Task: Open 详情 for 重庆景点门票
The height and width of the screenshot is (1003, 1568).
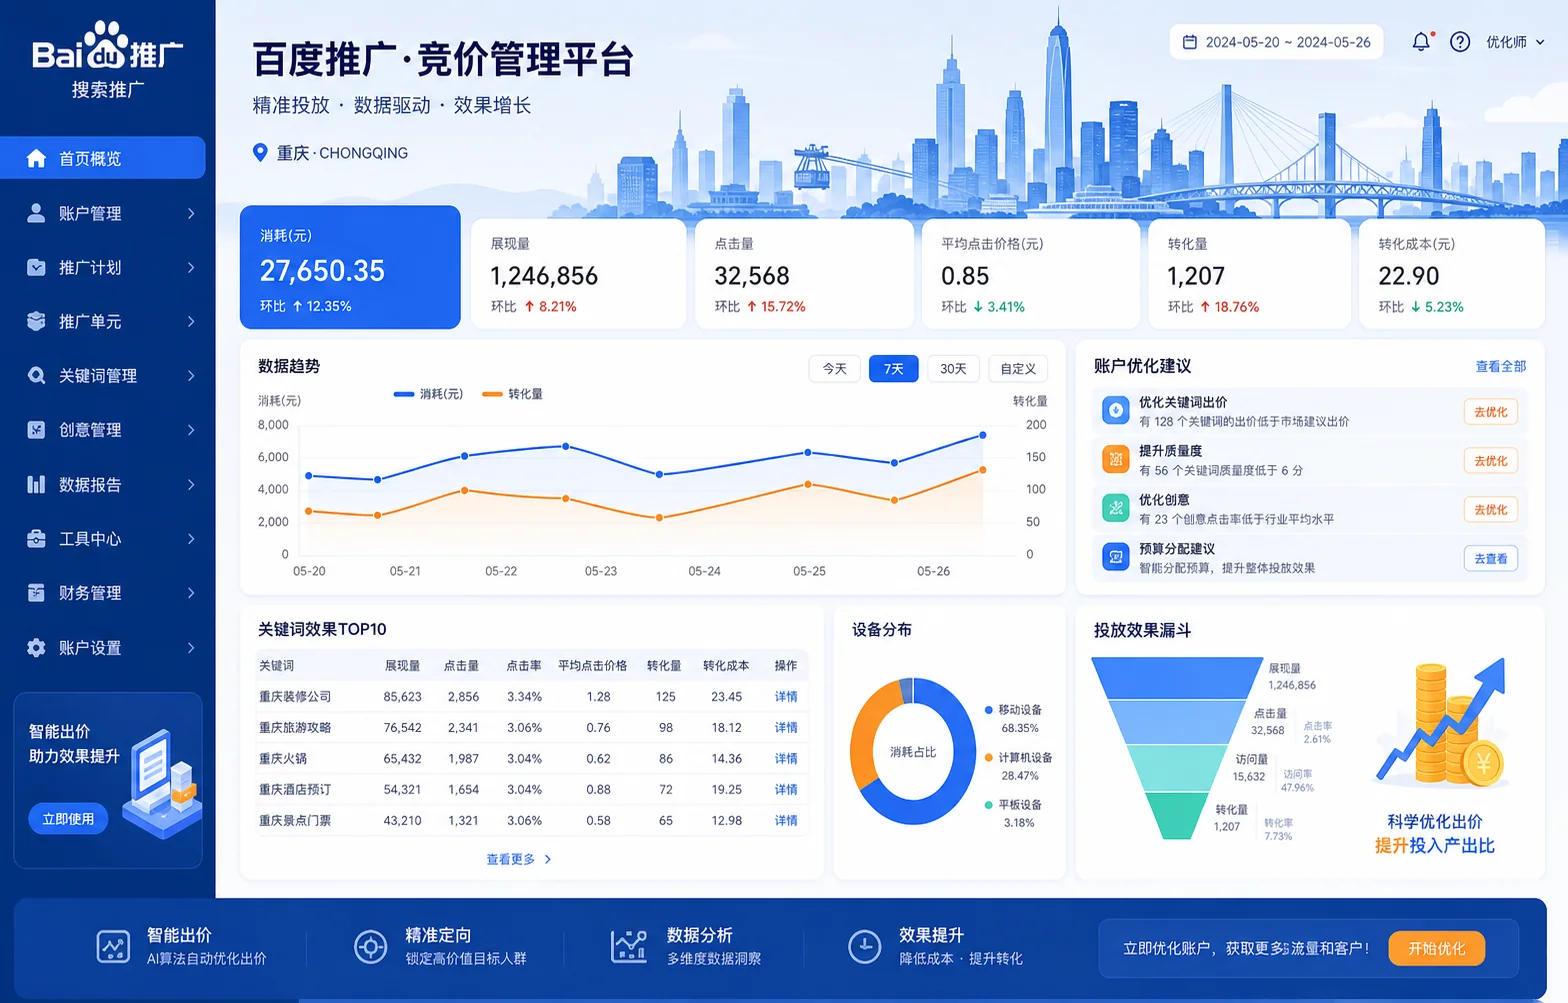Action: tap(786, 820)
